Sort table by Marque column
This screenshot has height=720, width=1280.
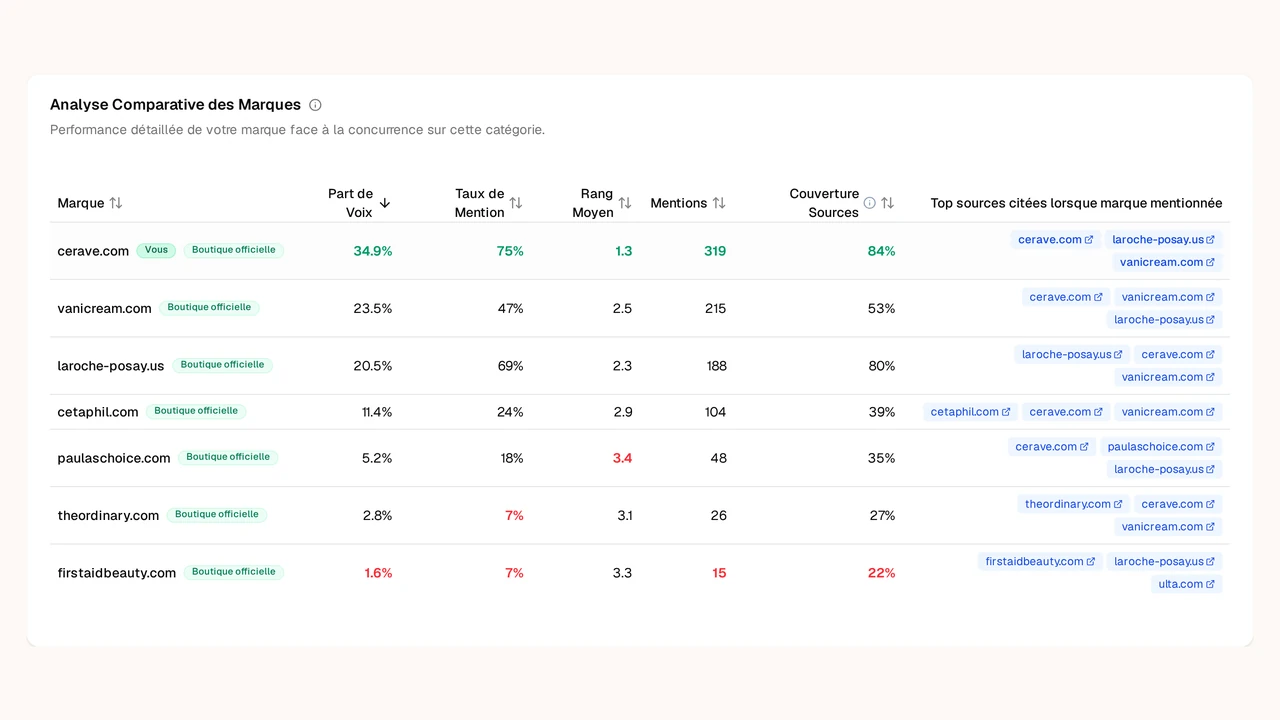[x=116, y=203]
